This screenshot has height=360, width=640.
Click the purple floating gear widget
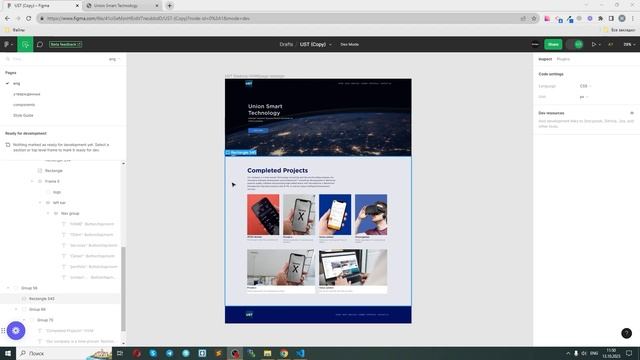tap(16, 331)
